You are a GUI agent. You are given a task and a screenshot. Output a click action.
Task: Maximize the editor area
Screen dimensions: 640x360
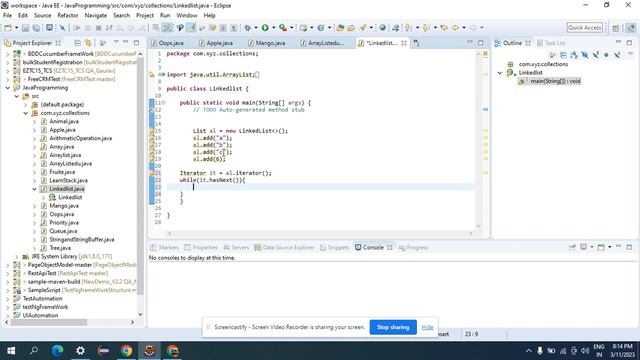tap(480, 42)
